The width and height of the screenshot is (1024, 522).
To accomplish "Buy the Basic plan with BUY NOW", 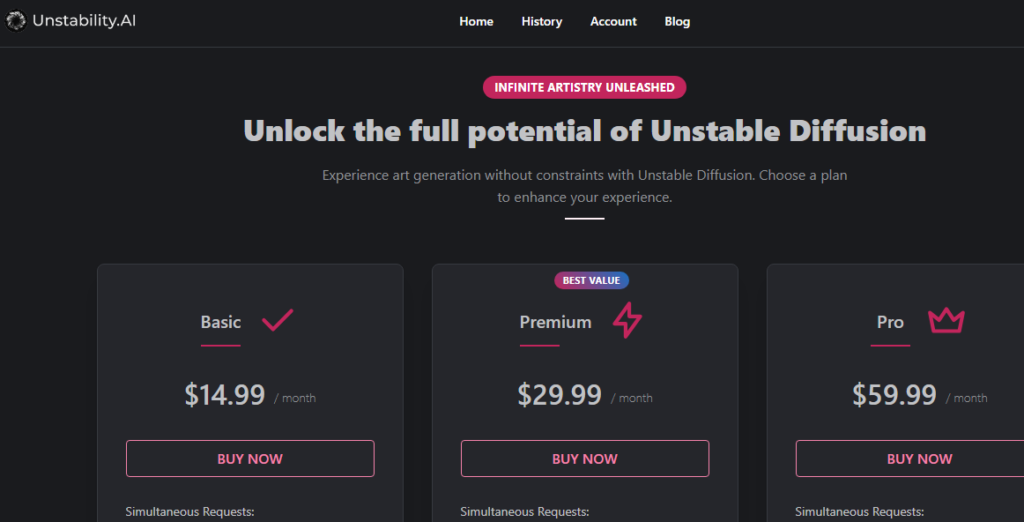I will (x=250, y=459).
